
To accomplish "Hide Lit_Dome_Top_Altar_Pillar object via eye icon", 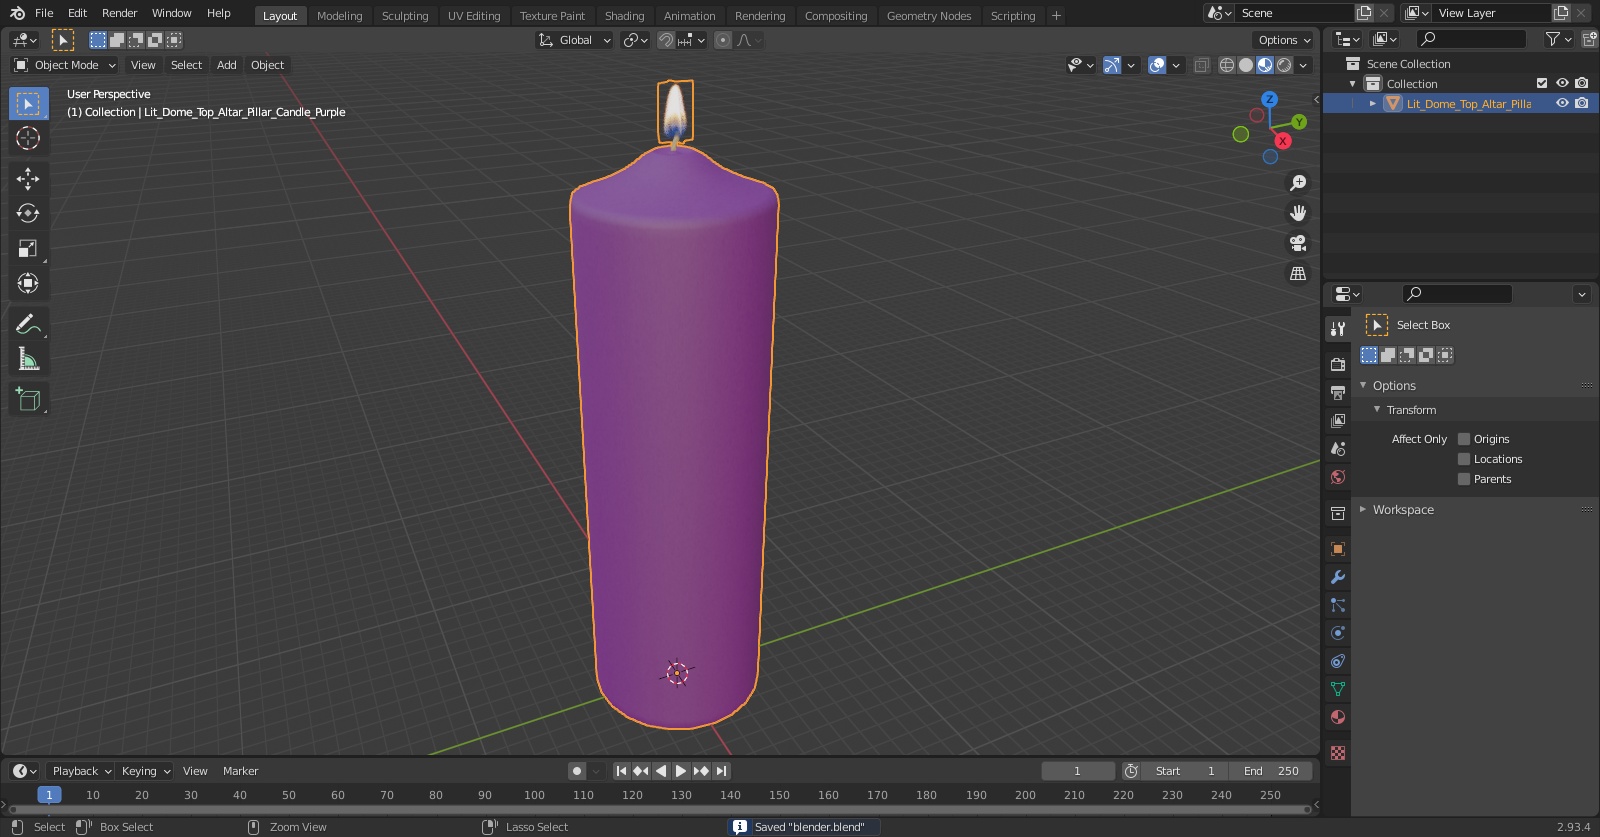I will pos(1562,103).
